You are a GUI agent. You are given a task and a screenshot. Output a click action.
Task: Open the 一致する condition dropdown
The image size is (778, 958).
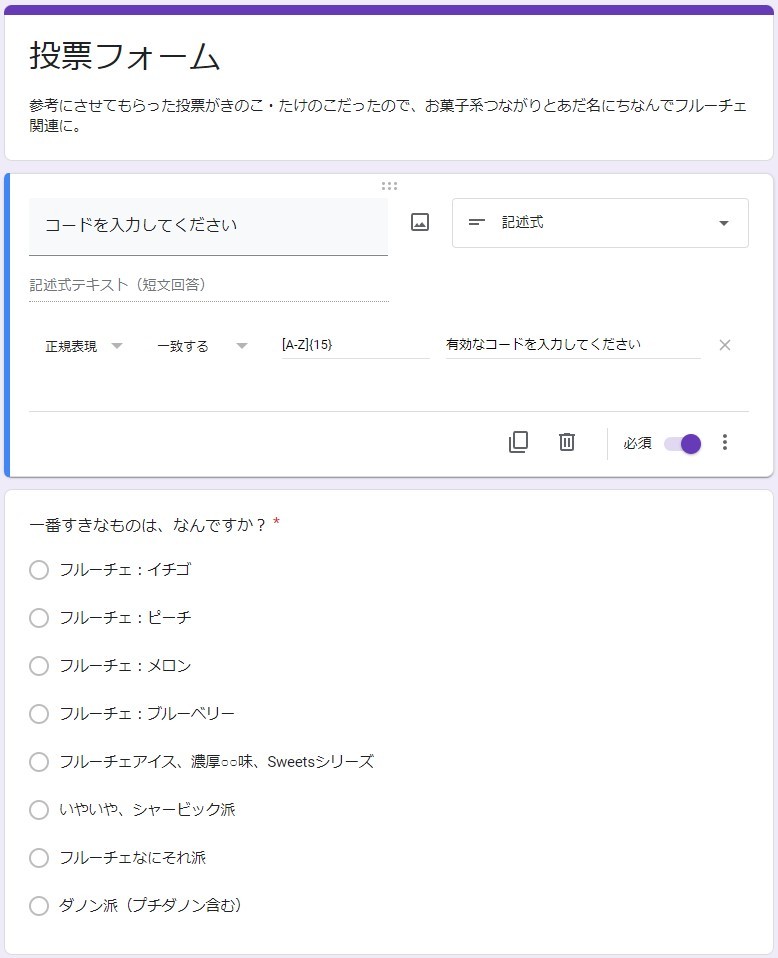point(202,346)
